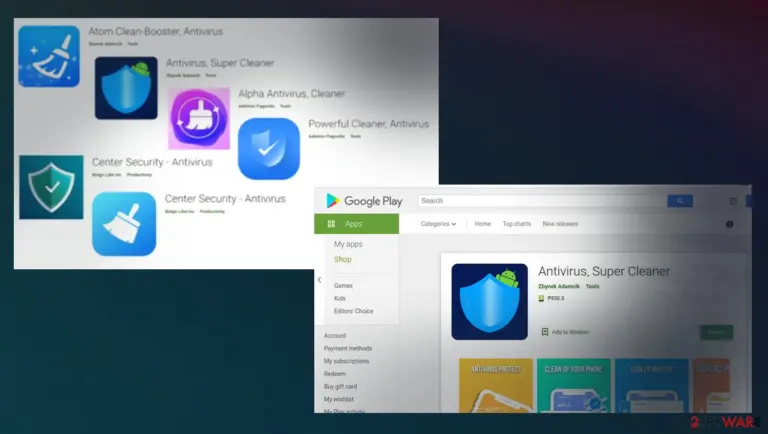Open the Kids category
Viewport: 768px width, 434px height.
(x=340, y=298)
